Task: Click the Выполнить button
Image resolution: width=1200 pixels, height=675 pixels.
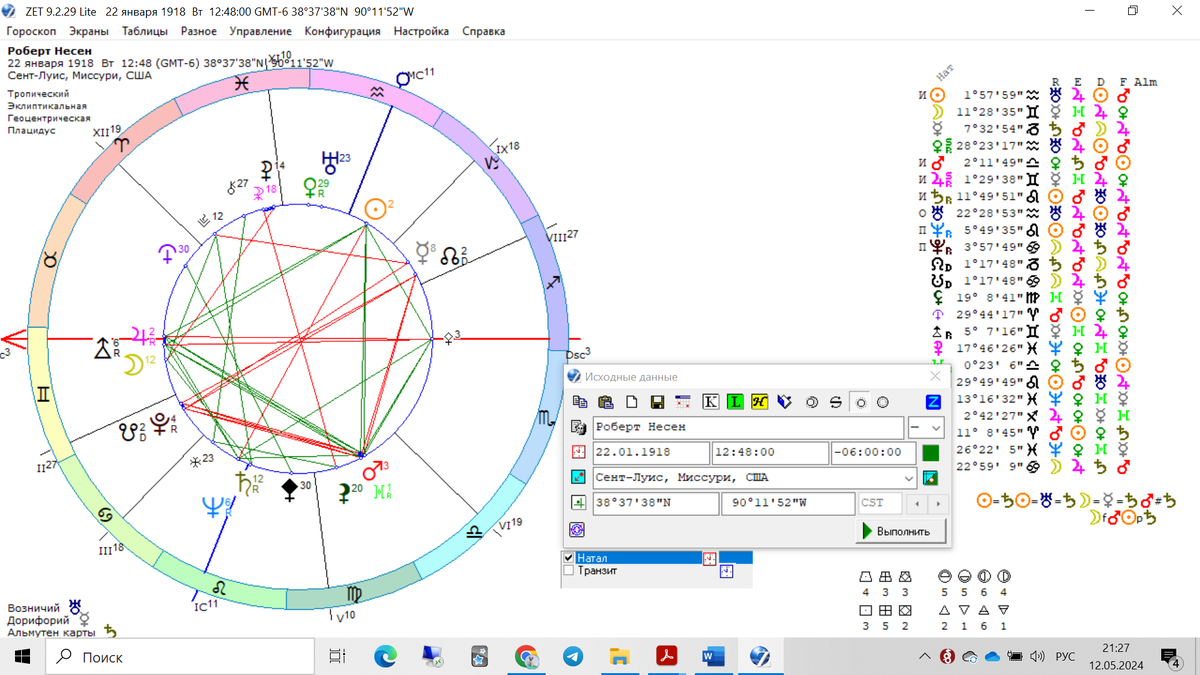Action: (x=901, y=531)
